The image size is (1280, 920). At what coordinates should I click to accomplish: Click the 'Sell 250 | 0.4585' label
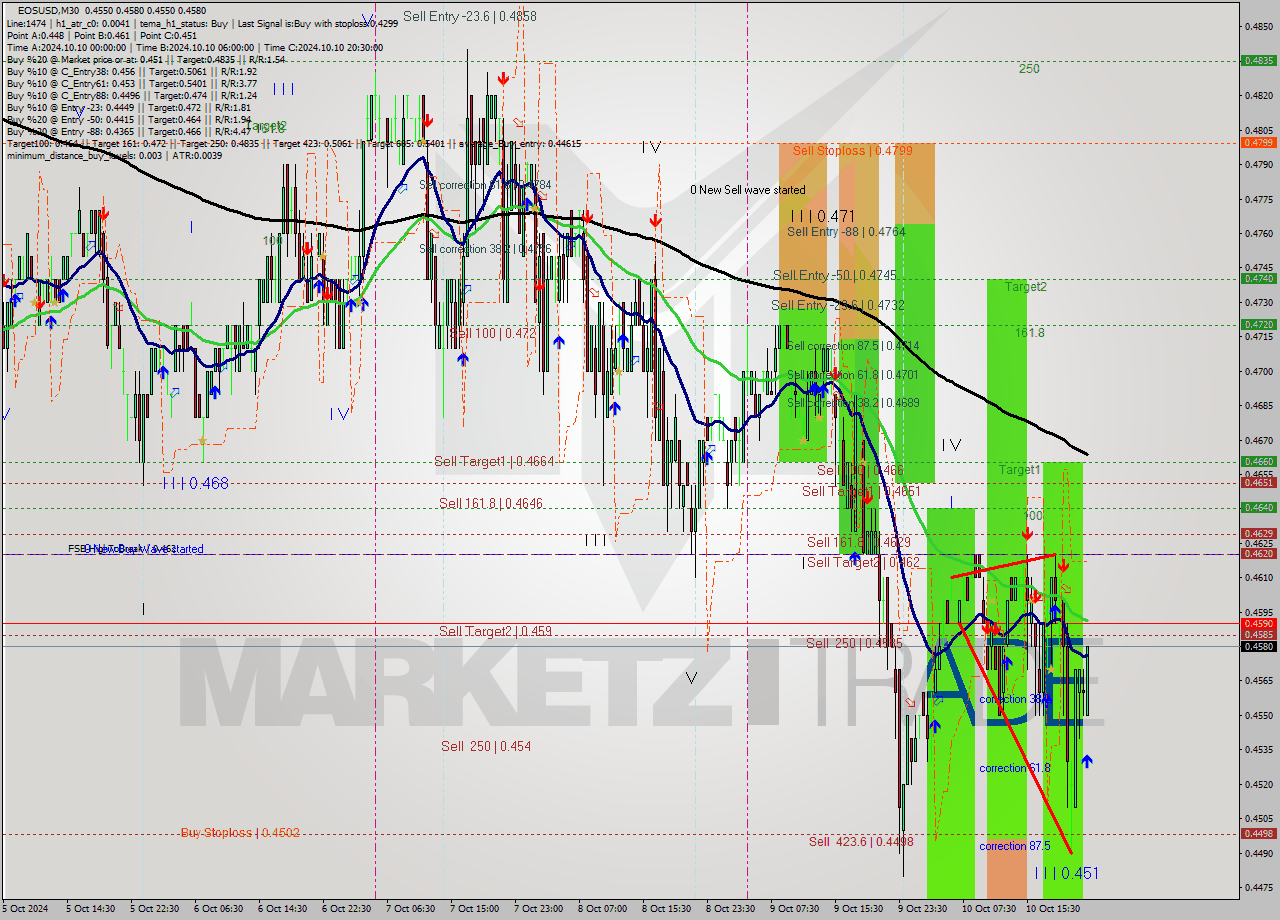click(x=854, y=643)
